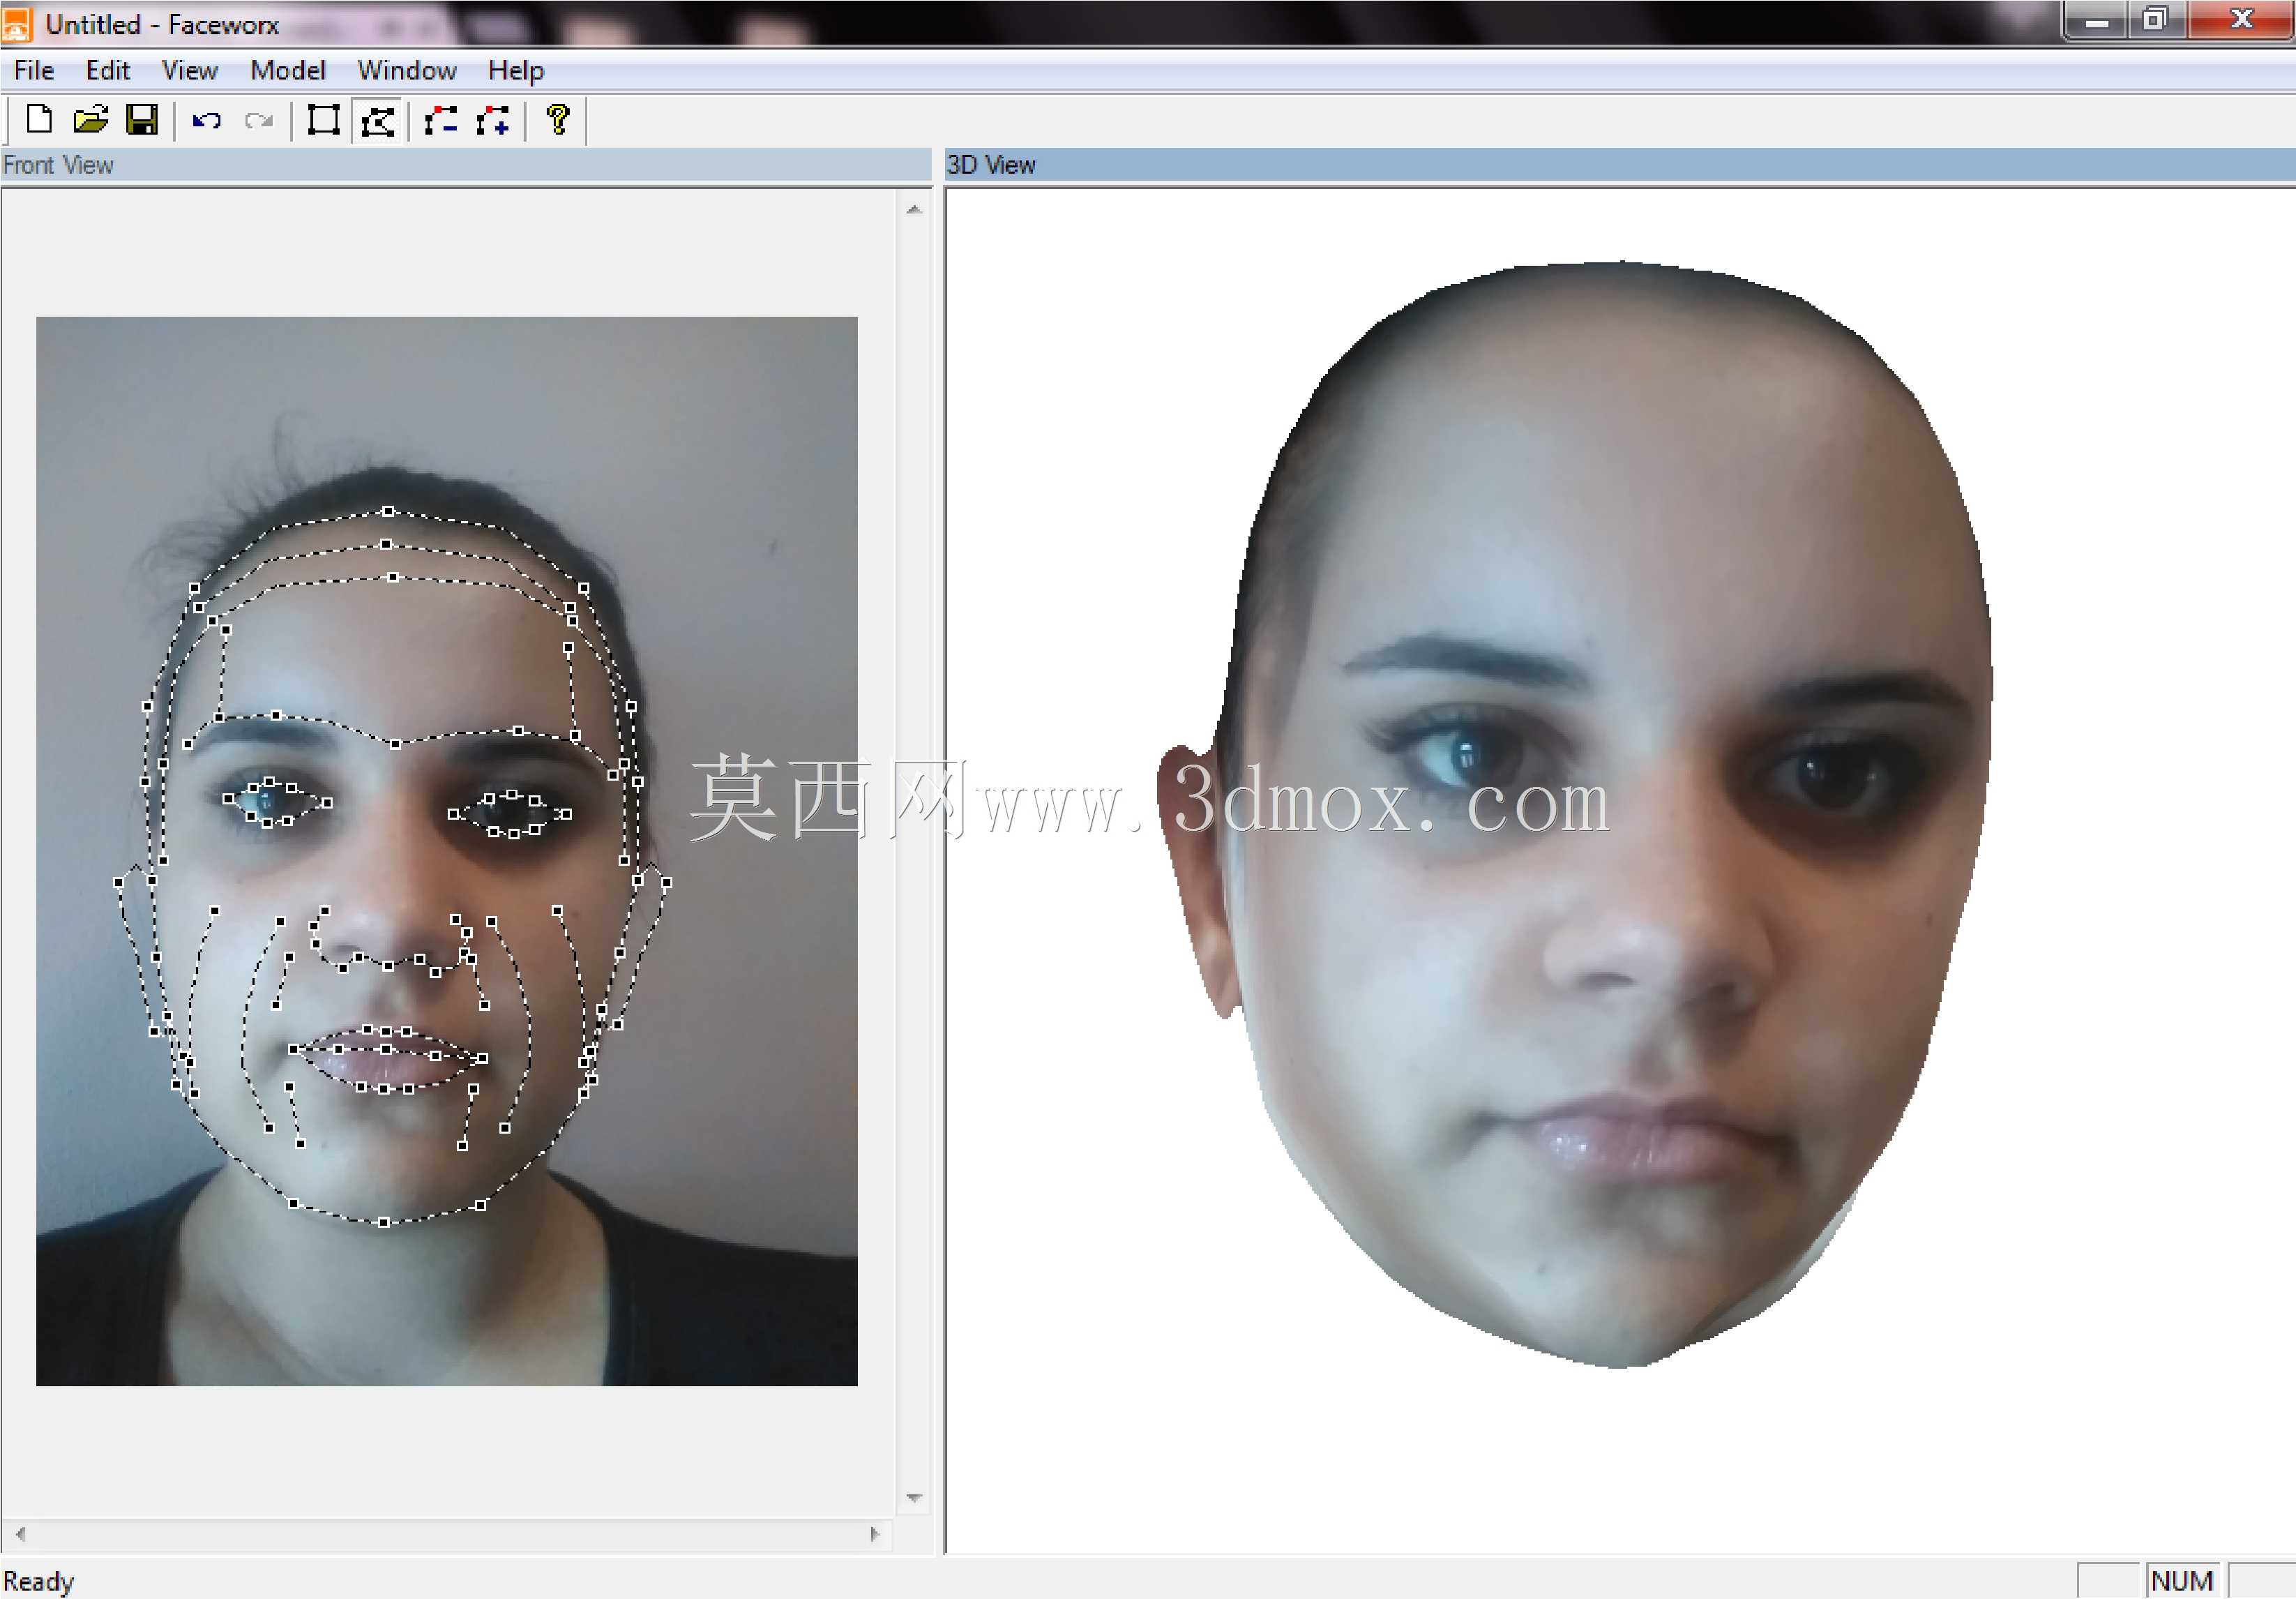
Task: Click Front View scrollbar down arrow
Action: (x=913, y=1497)
